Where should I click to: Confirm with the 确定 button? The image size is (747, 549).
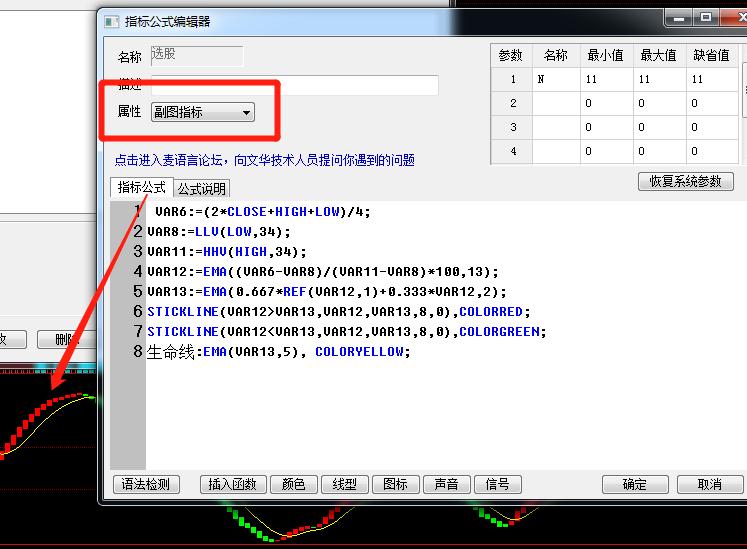(x=635, y=484)
